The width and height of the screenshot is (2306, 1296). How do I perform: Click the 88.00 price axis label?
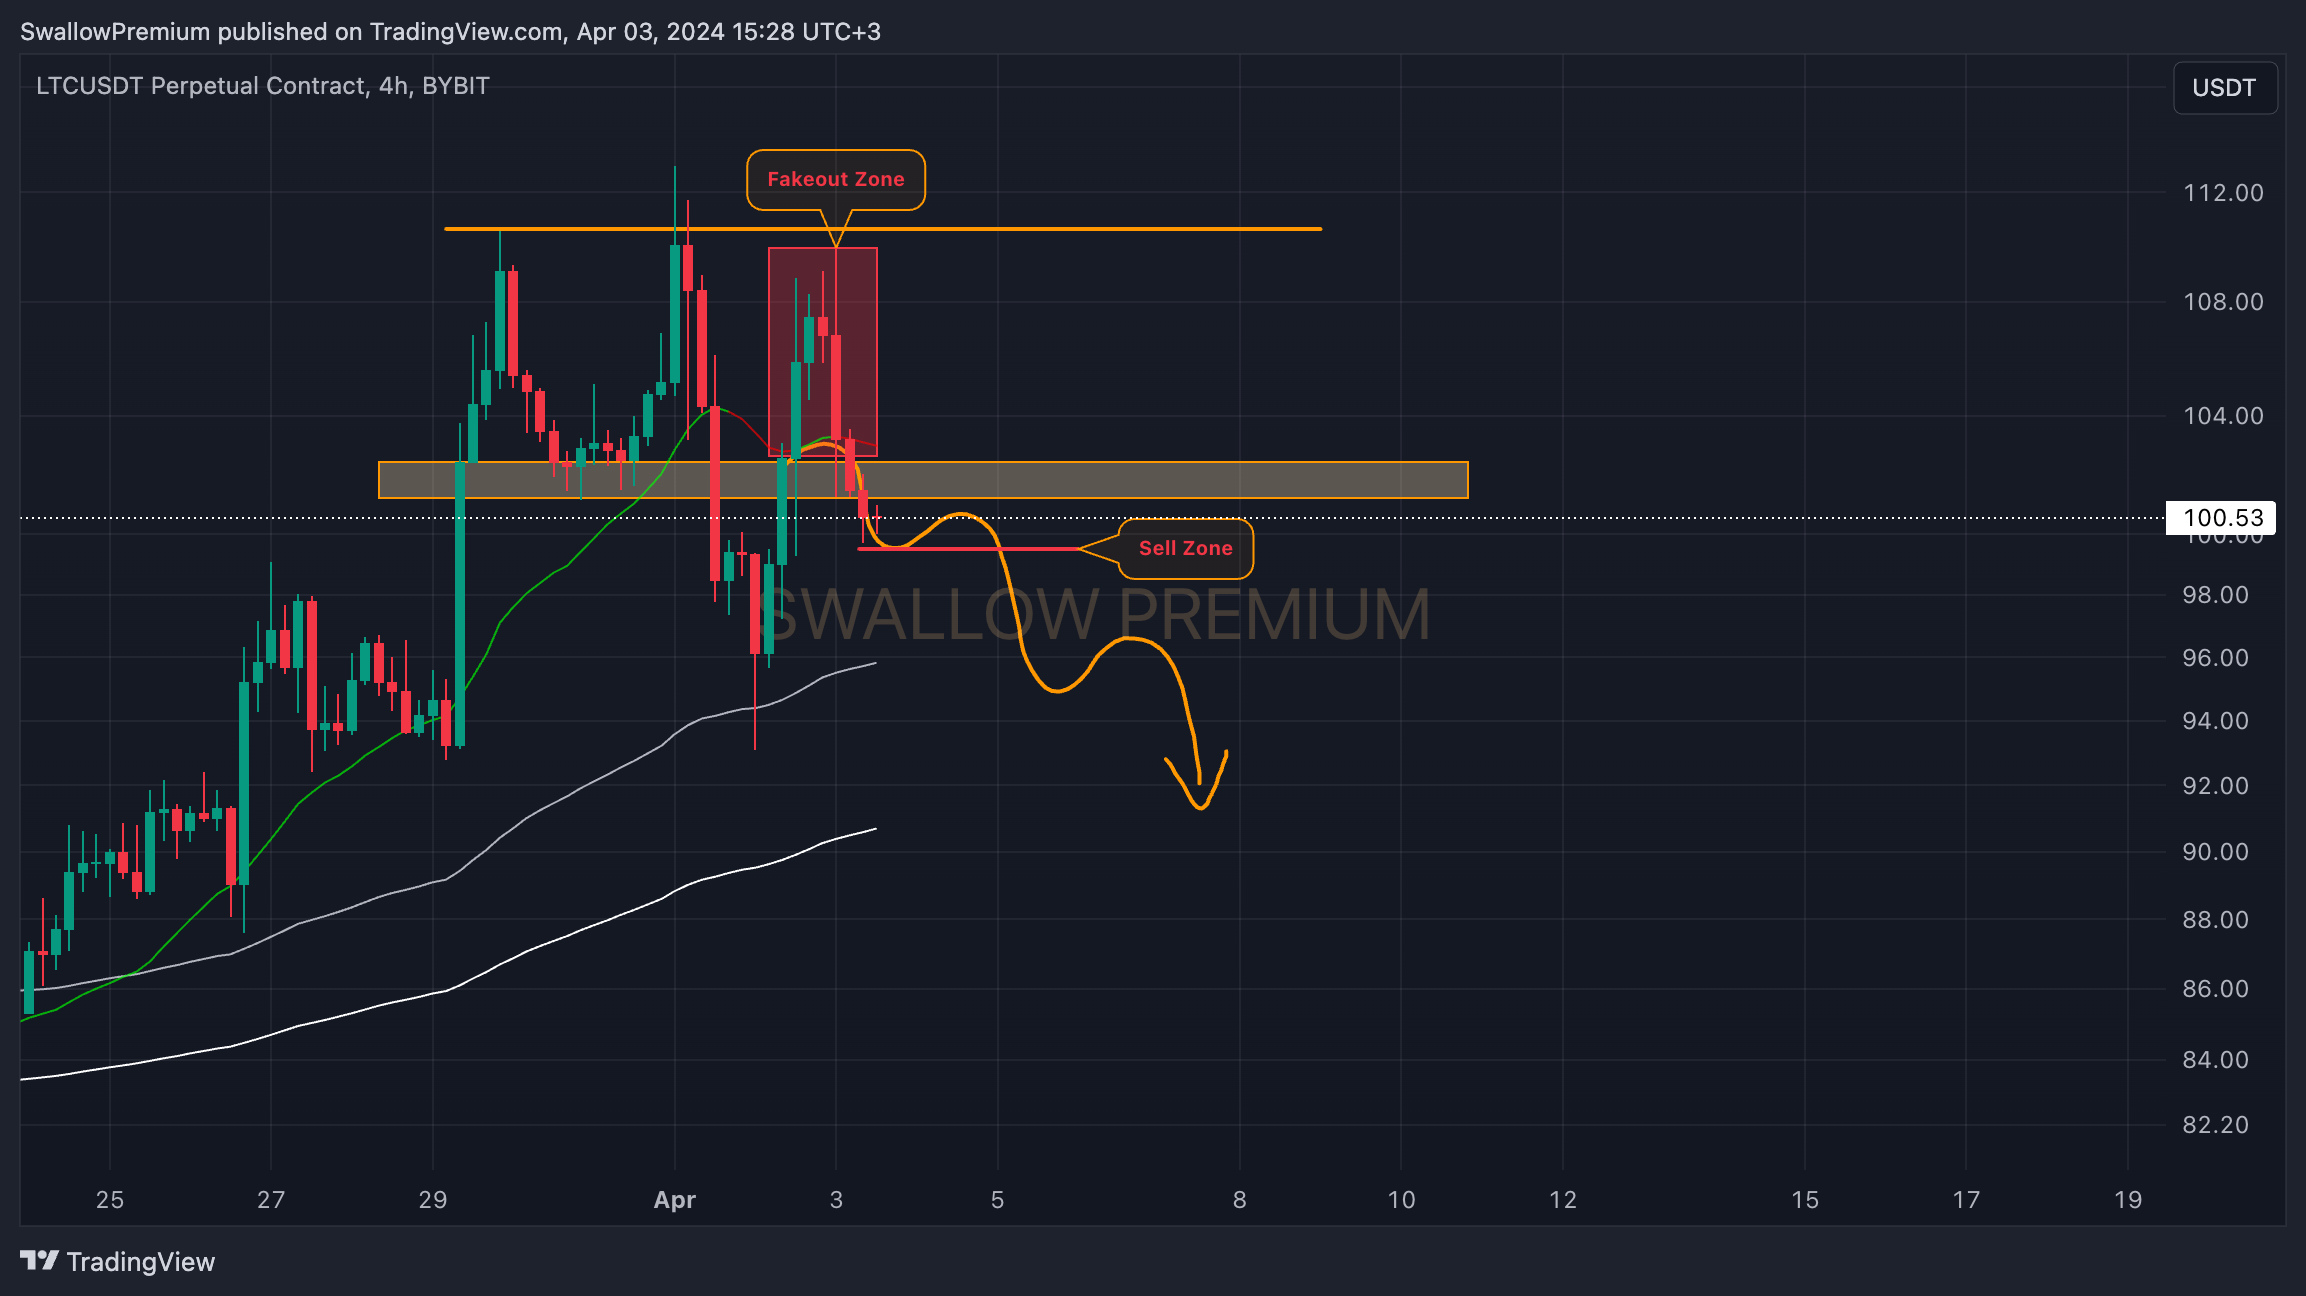click(2215, 920)
